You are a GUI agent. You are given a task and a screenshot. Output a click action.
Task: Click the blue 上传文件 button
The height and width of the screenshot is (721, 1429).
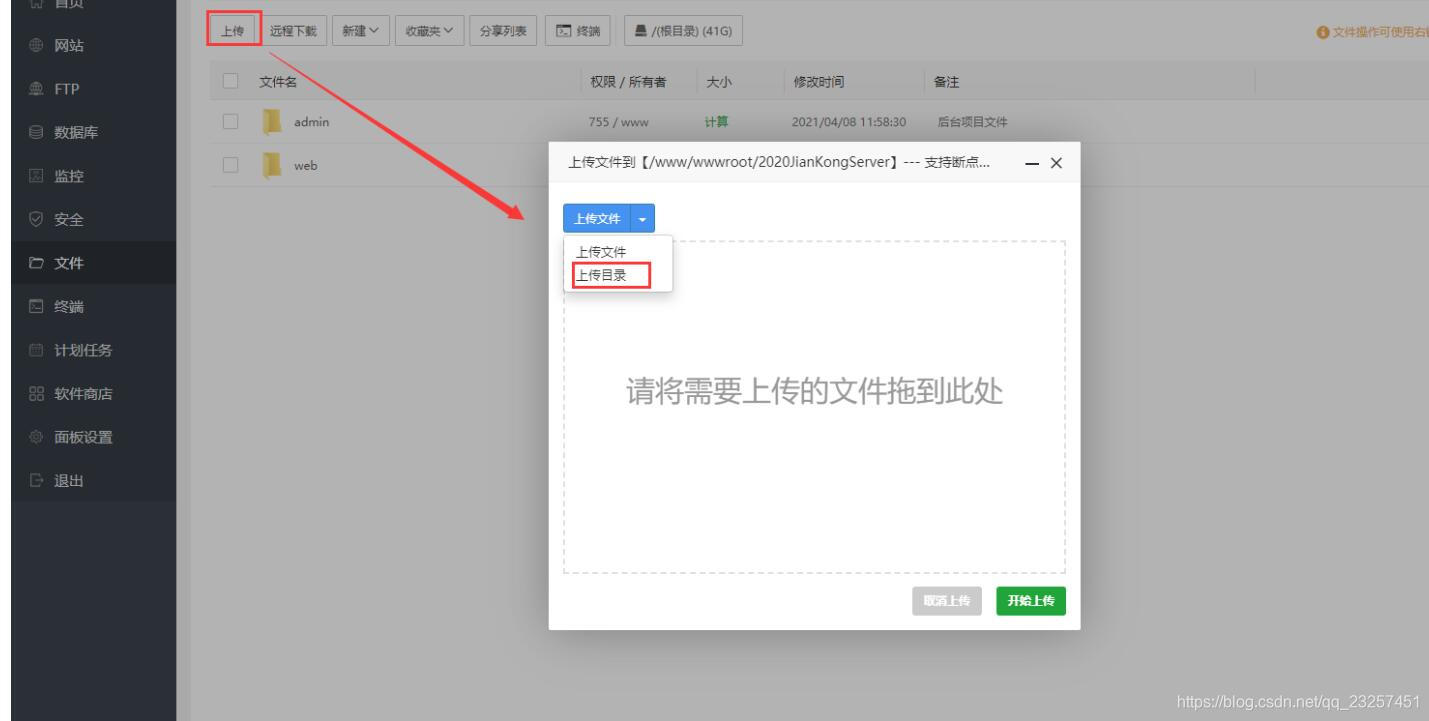(x=597, y=218)
